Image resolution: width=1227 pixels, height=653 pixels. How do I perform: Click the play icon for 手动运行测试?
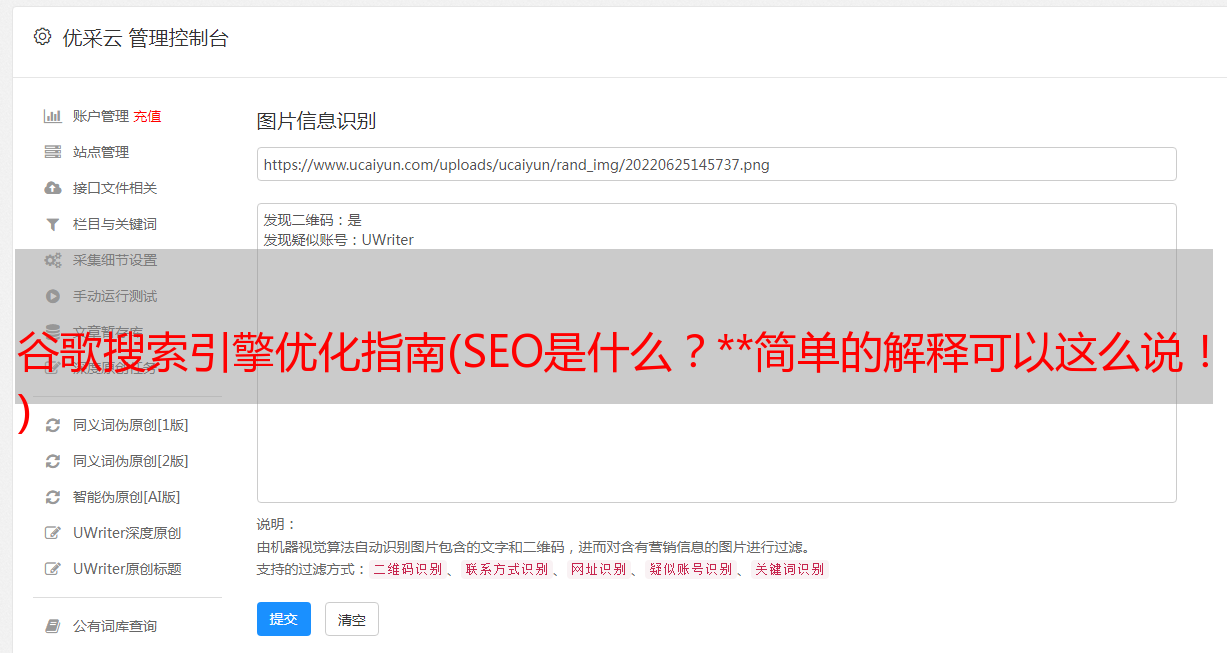pyautogui.click(x=53, y=296)
